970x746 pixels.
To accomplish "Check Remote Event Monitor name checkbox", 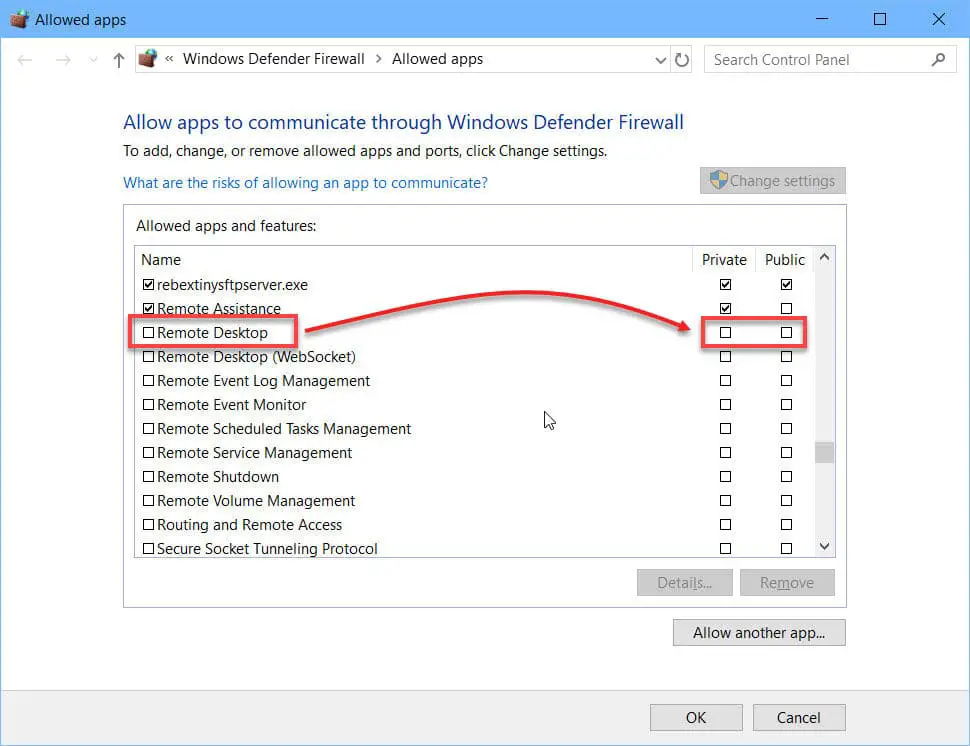I will click(x=148, y=405).
